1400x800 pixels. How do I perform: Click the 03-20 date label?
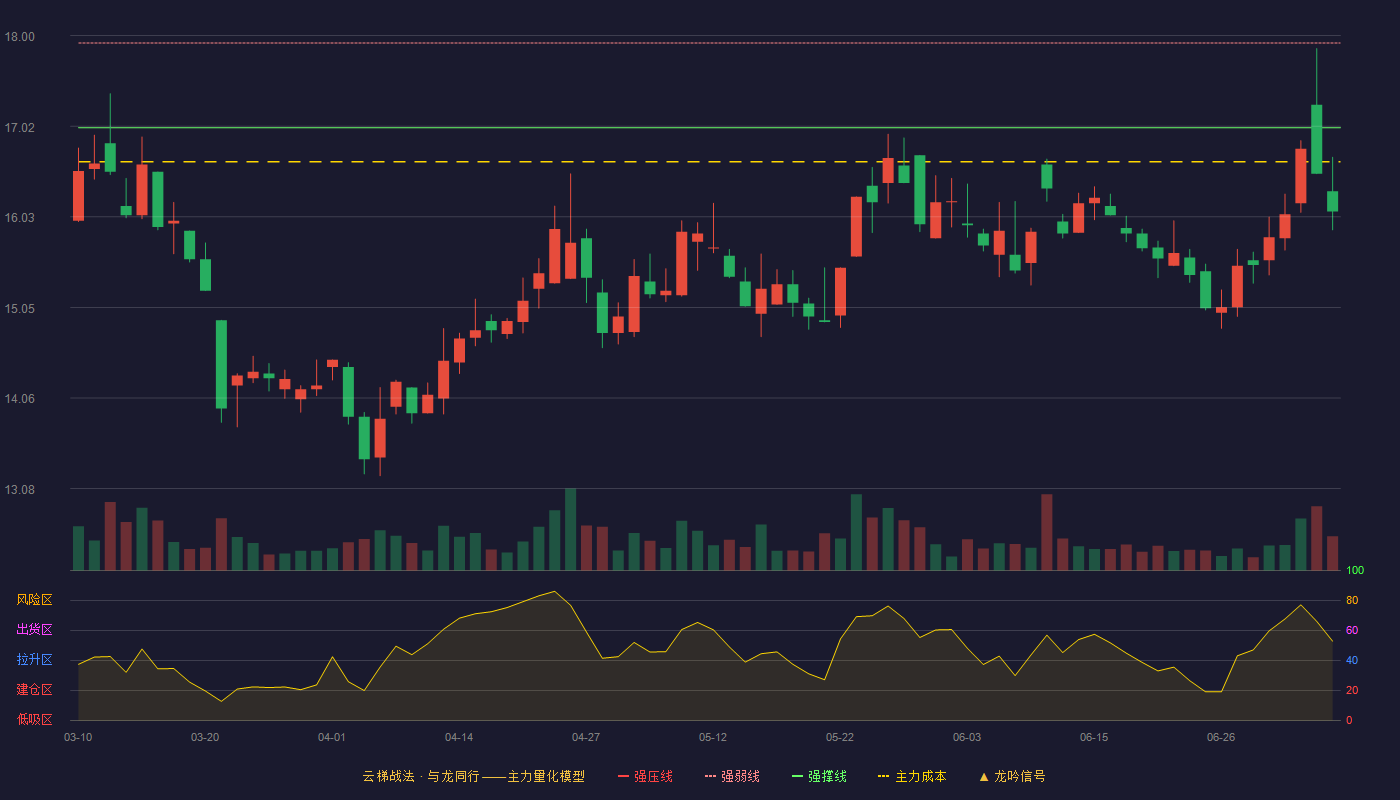coord(205,737)
